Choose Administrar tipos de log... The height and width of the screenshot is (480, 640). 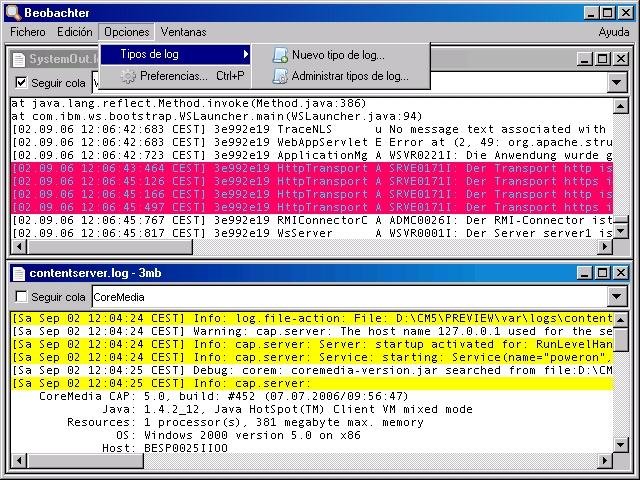341,76
